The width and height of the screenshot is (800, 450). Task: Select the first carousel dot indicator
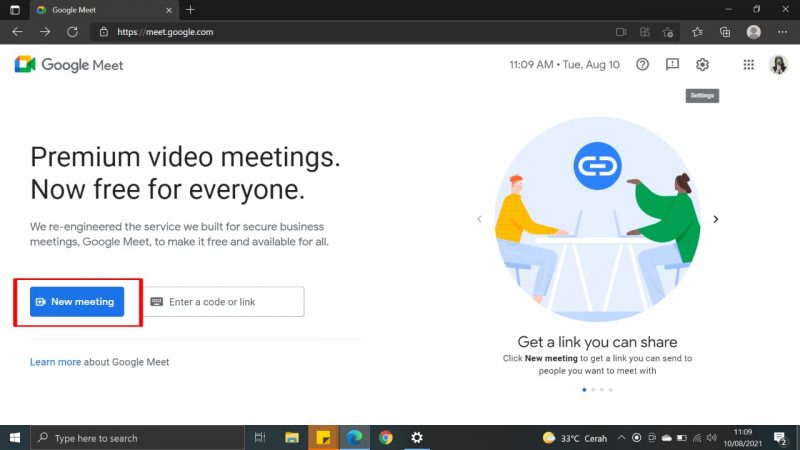tap(584, 390)
